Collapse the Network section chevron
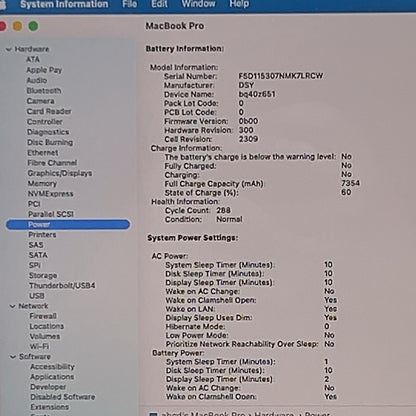The height and width of the screenshot is (416, 416). (13, 306)
